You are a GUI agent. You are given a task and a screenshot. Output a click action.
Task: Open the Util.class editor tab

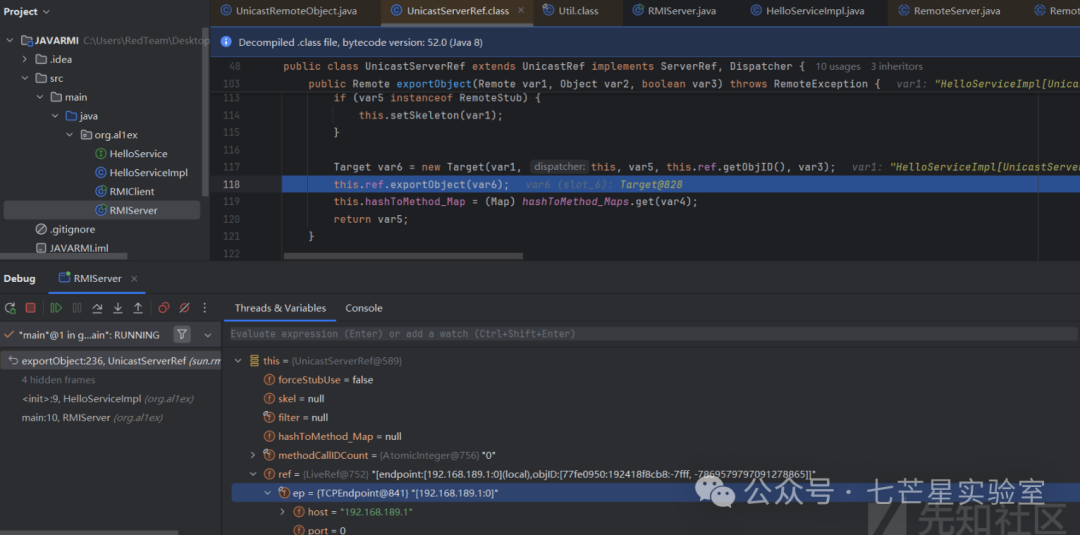[570, 10]
